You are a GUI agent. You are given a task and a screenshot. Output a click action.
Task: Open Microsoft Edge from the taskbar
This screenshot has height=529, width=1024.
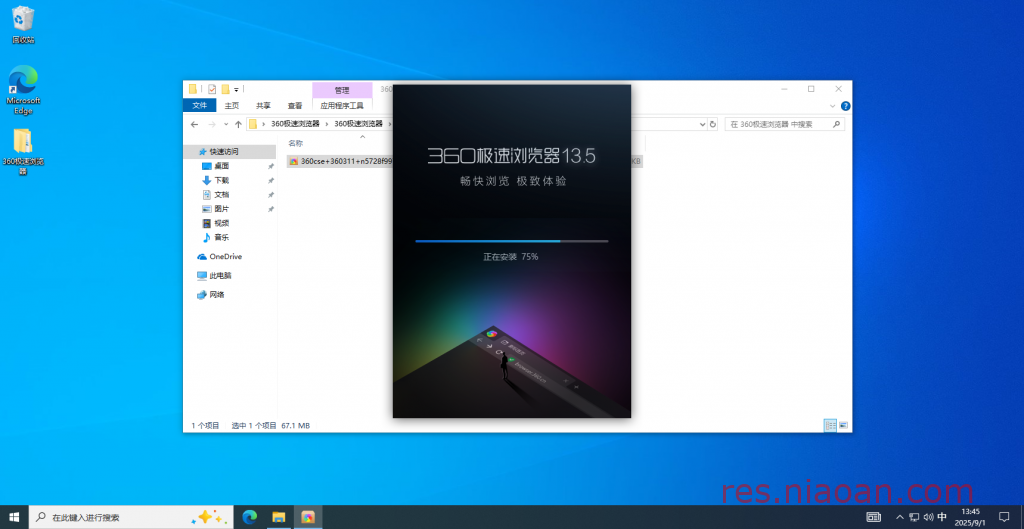click(x=249, y=517)
